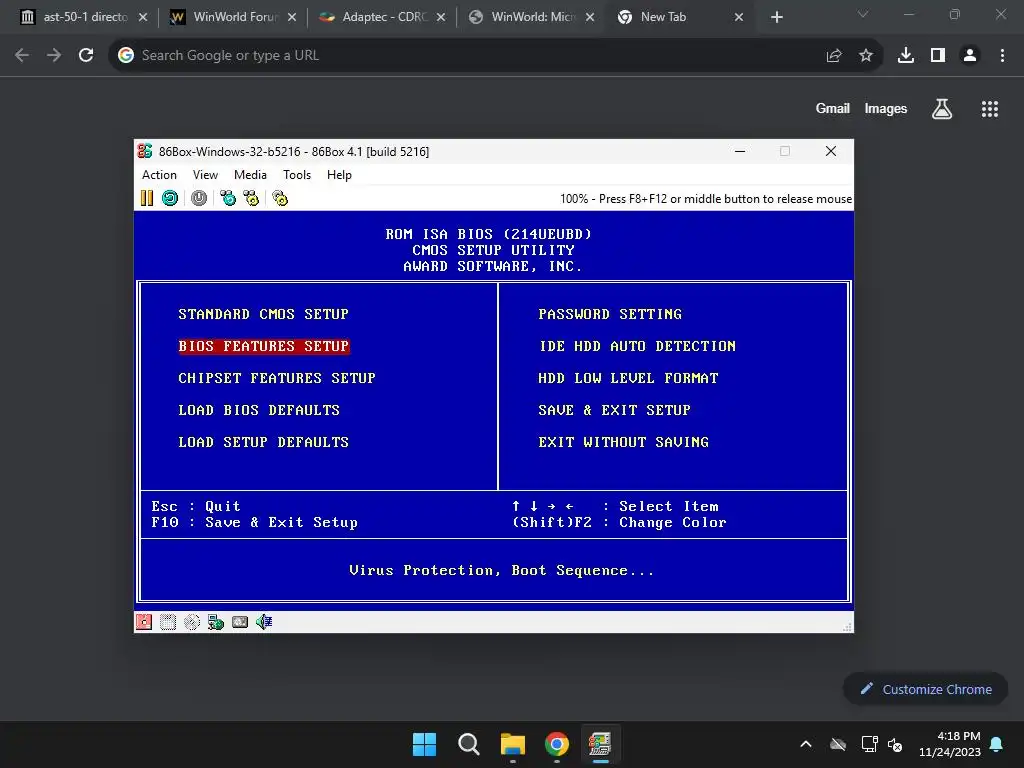Select STANDARD CMOS SETUP in the BIOS
This screenshot has width=1024, height=768.
[263, 314]
